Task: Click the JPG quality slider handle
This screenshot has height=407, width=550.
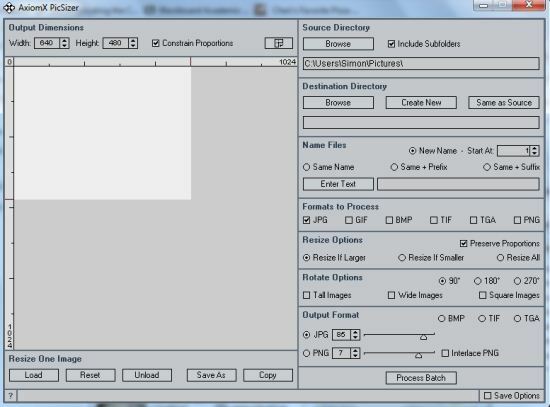Action: [424, 337]
